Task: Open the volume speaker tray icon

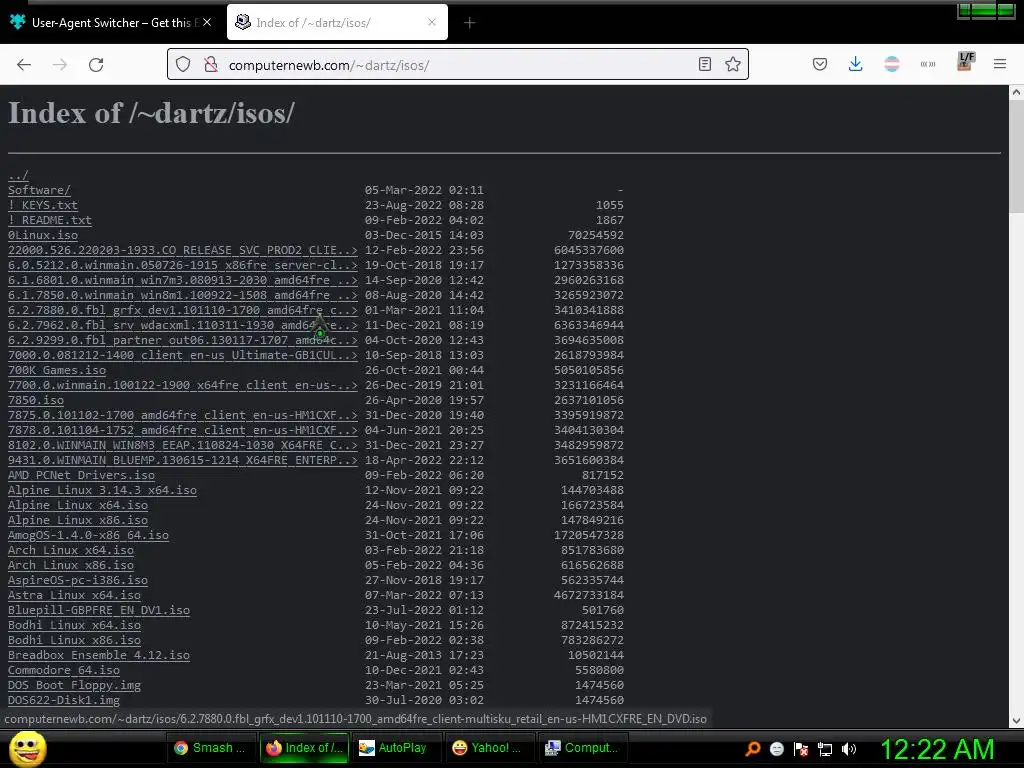Action: pos(849,748)
